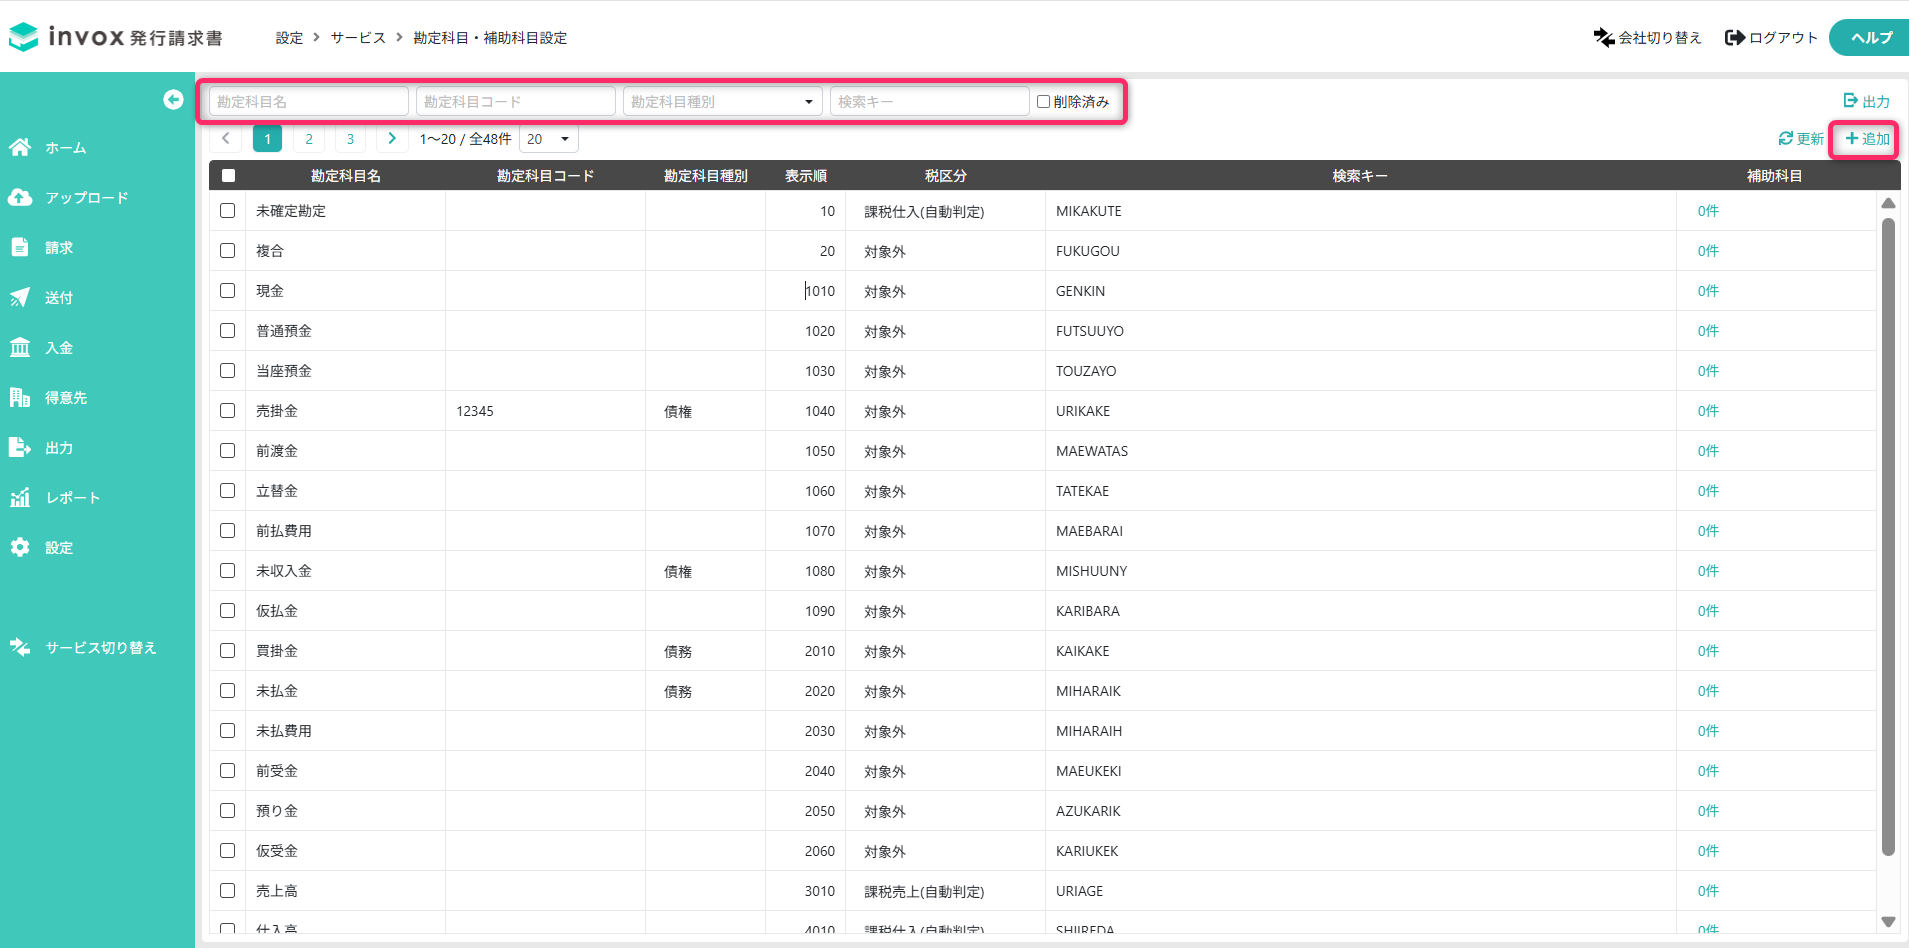The height and width of the screenshot is (948, 1909).
Task: Open 入金 in the sidebar
Action: click(41, 348)
